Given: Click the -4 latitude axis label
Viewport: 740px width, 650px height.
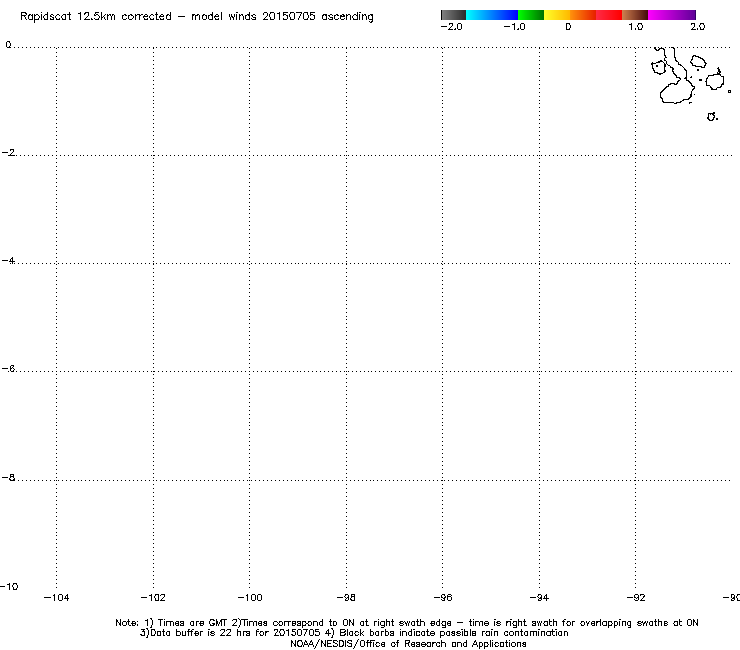Looking at the screenshot, I should click(8, 261).
